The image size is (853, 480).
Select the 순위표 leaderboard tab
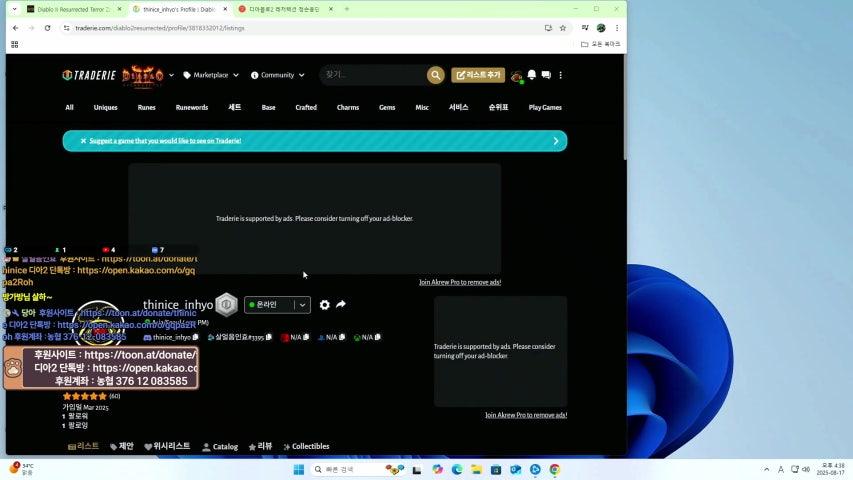tap(498, 107)
